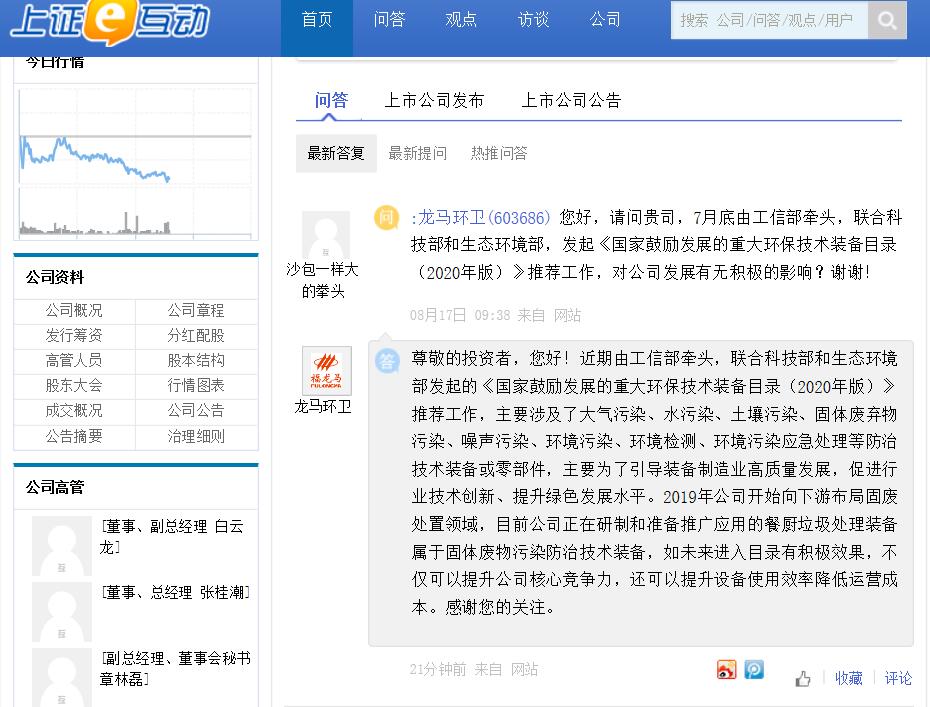Click the 龙马环卫 company logo avatar
The width and height of the screenshot is (930, 707).
(326, 371)
